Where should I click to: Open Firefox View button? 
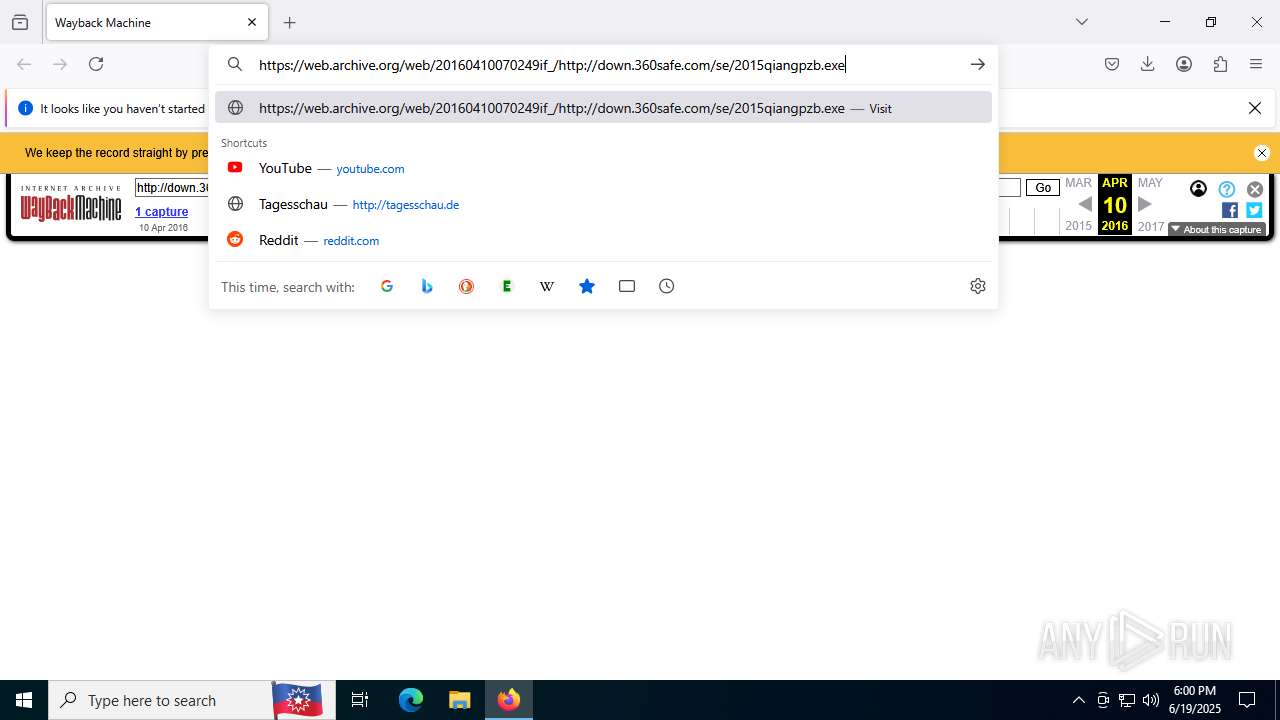20,22
